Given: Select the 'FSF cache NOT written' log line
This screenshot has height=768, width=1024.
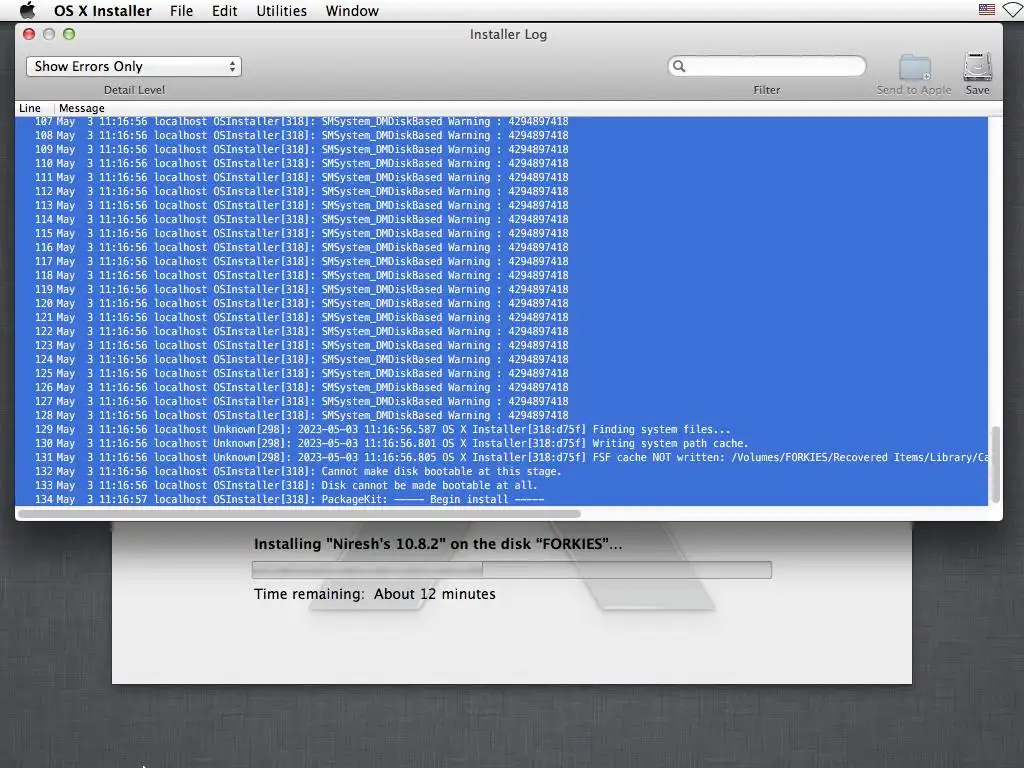Looking at the screenshot, I should (502, 457).
